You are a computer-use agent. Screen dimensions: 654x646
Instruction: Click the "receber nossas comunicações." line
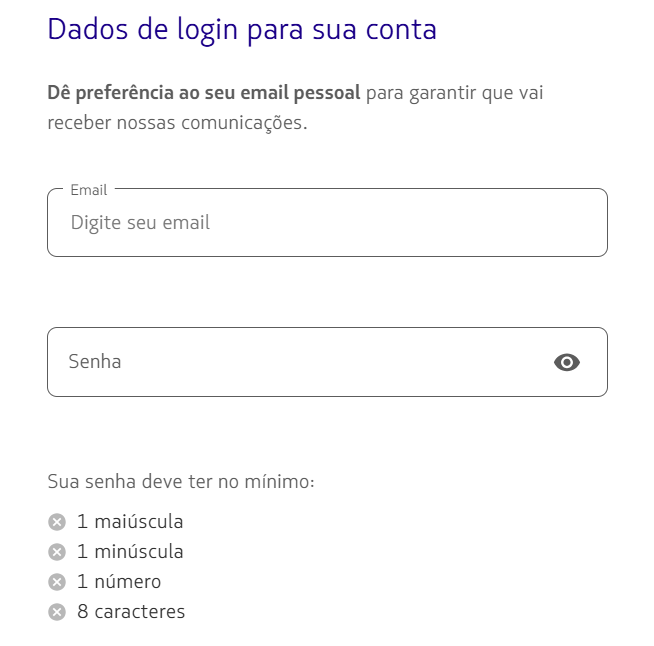click(x=177, y=124)
